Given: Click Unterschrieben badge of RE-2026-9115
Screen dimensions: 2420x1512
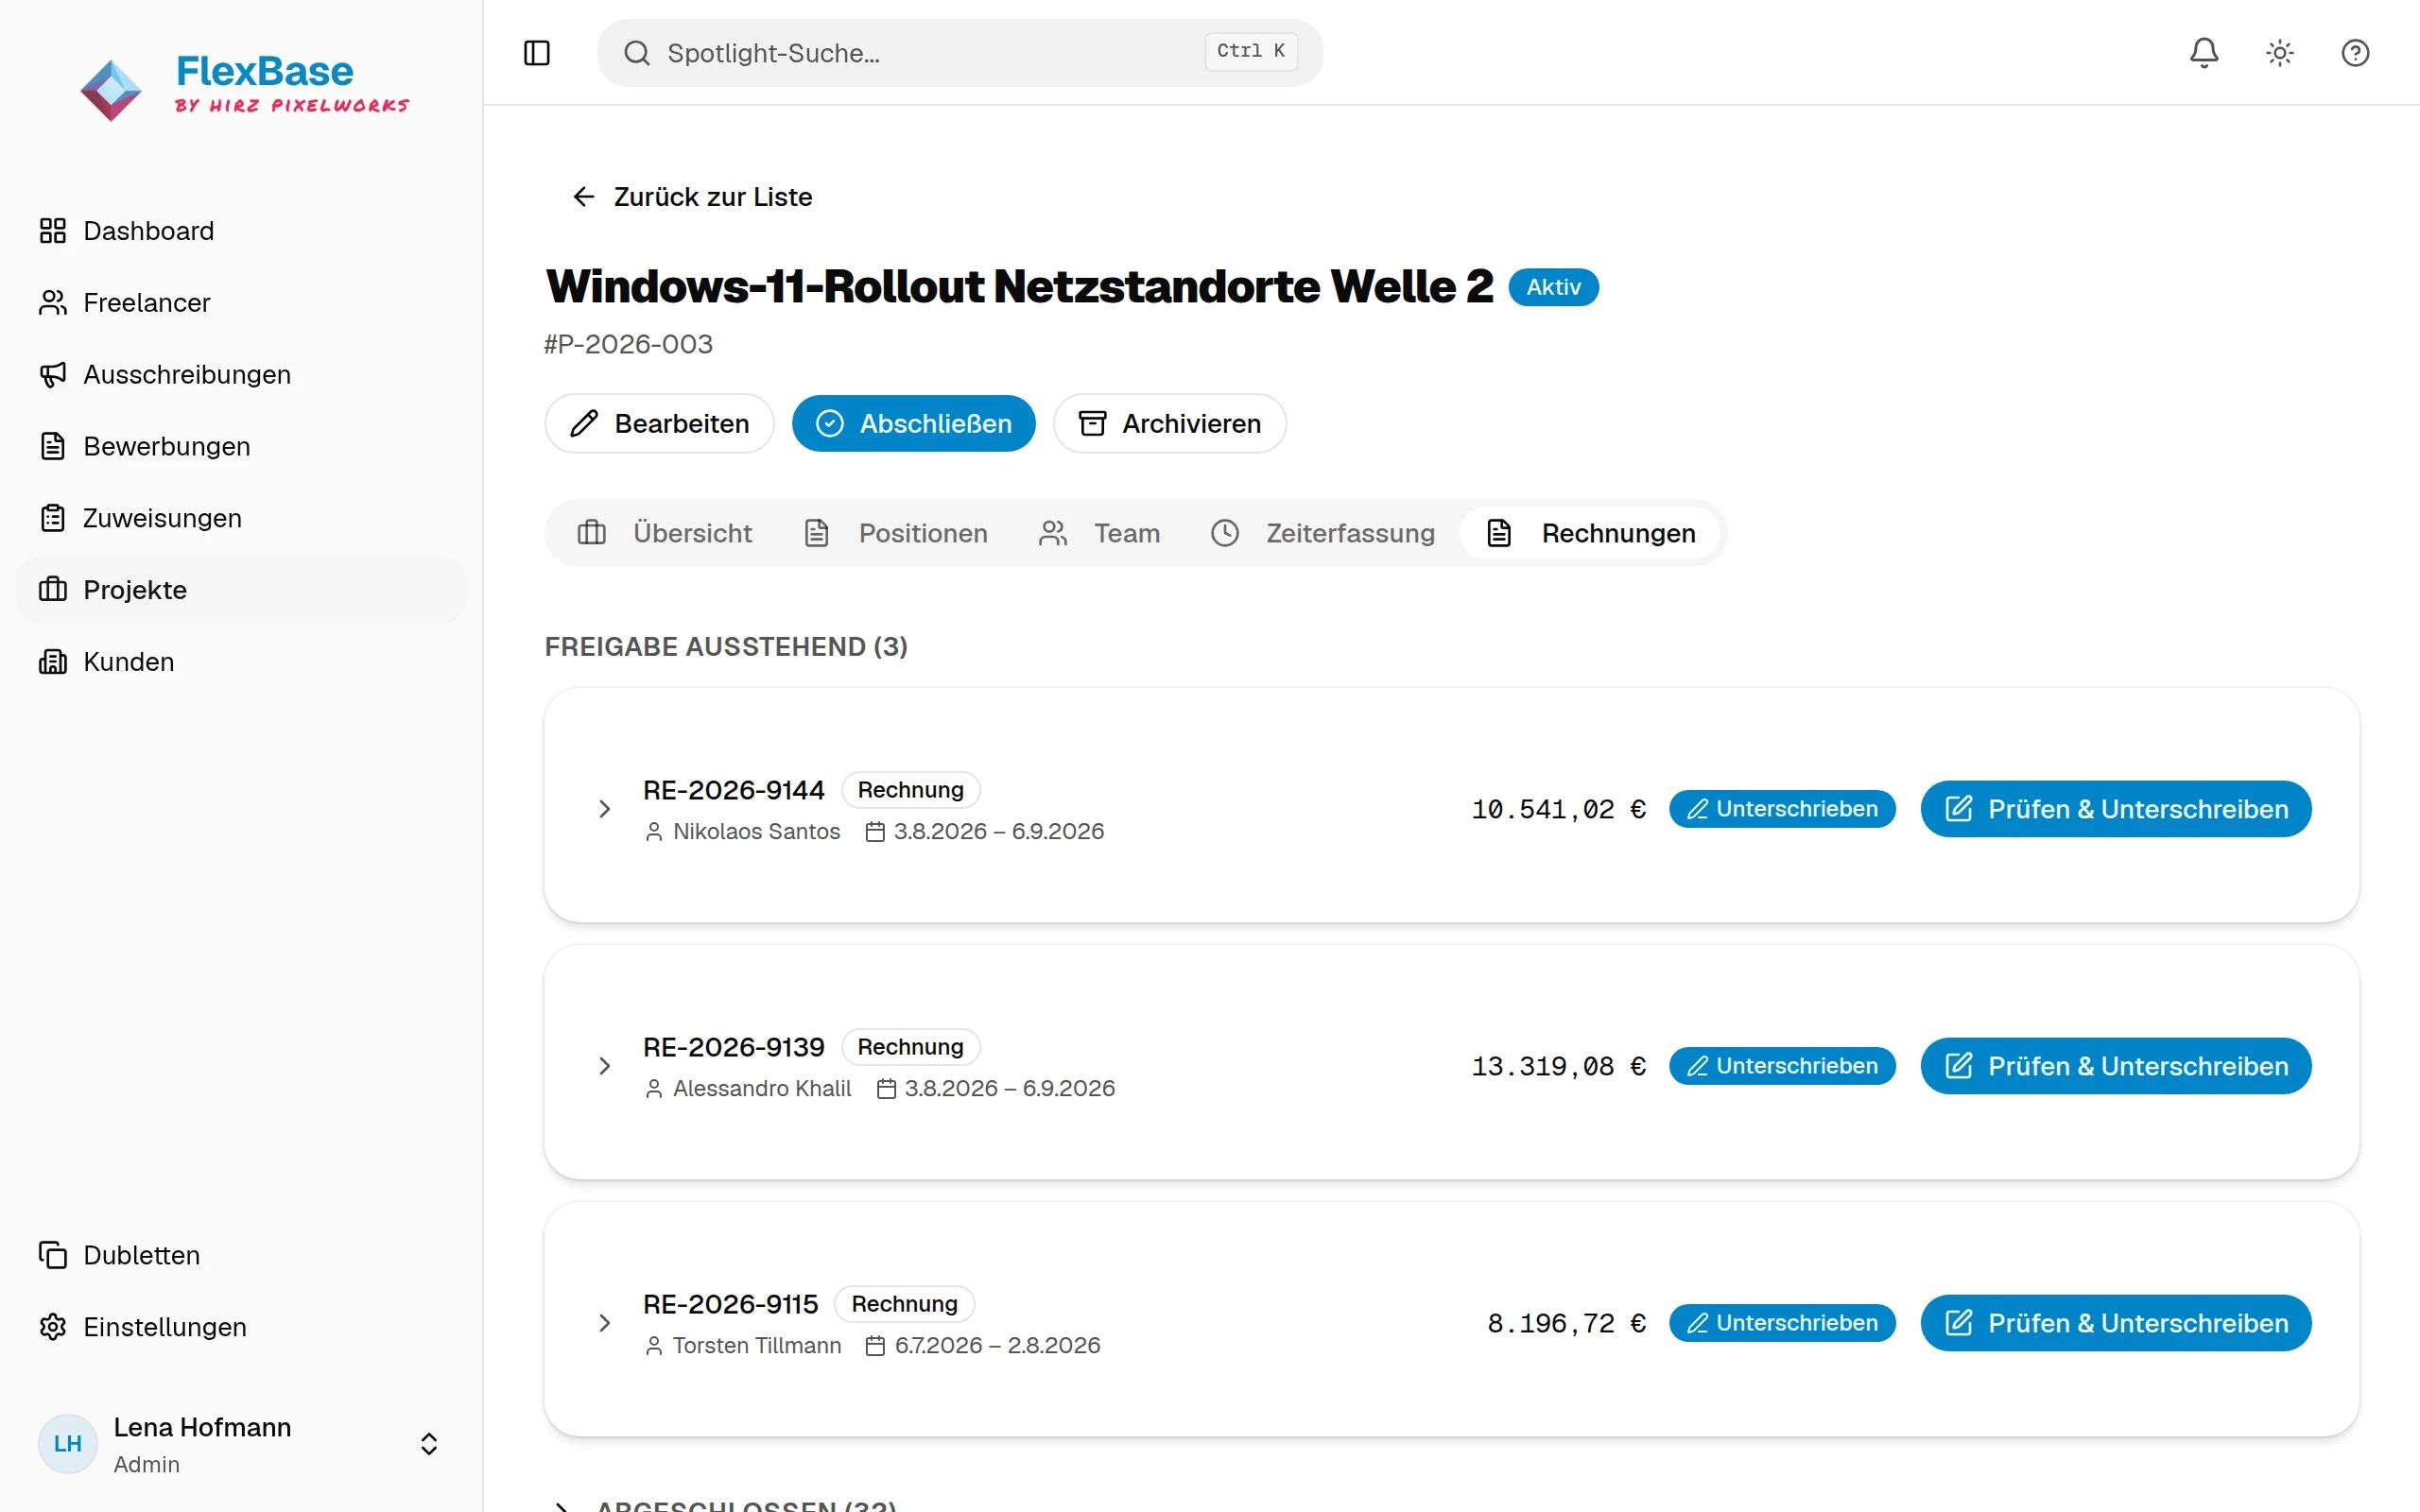Looking at the screenshot, I should (x=1782, y=1323).
